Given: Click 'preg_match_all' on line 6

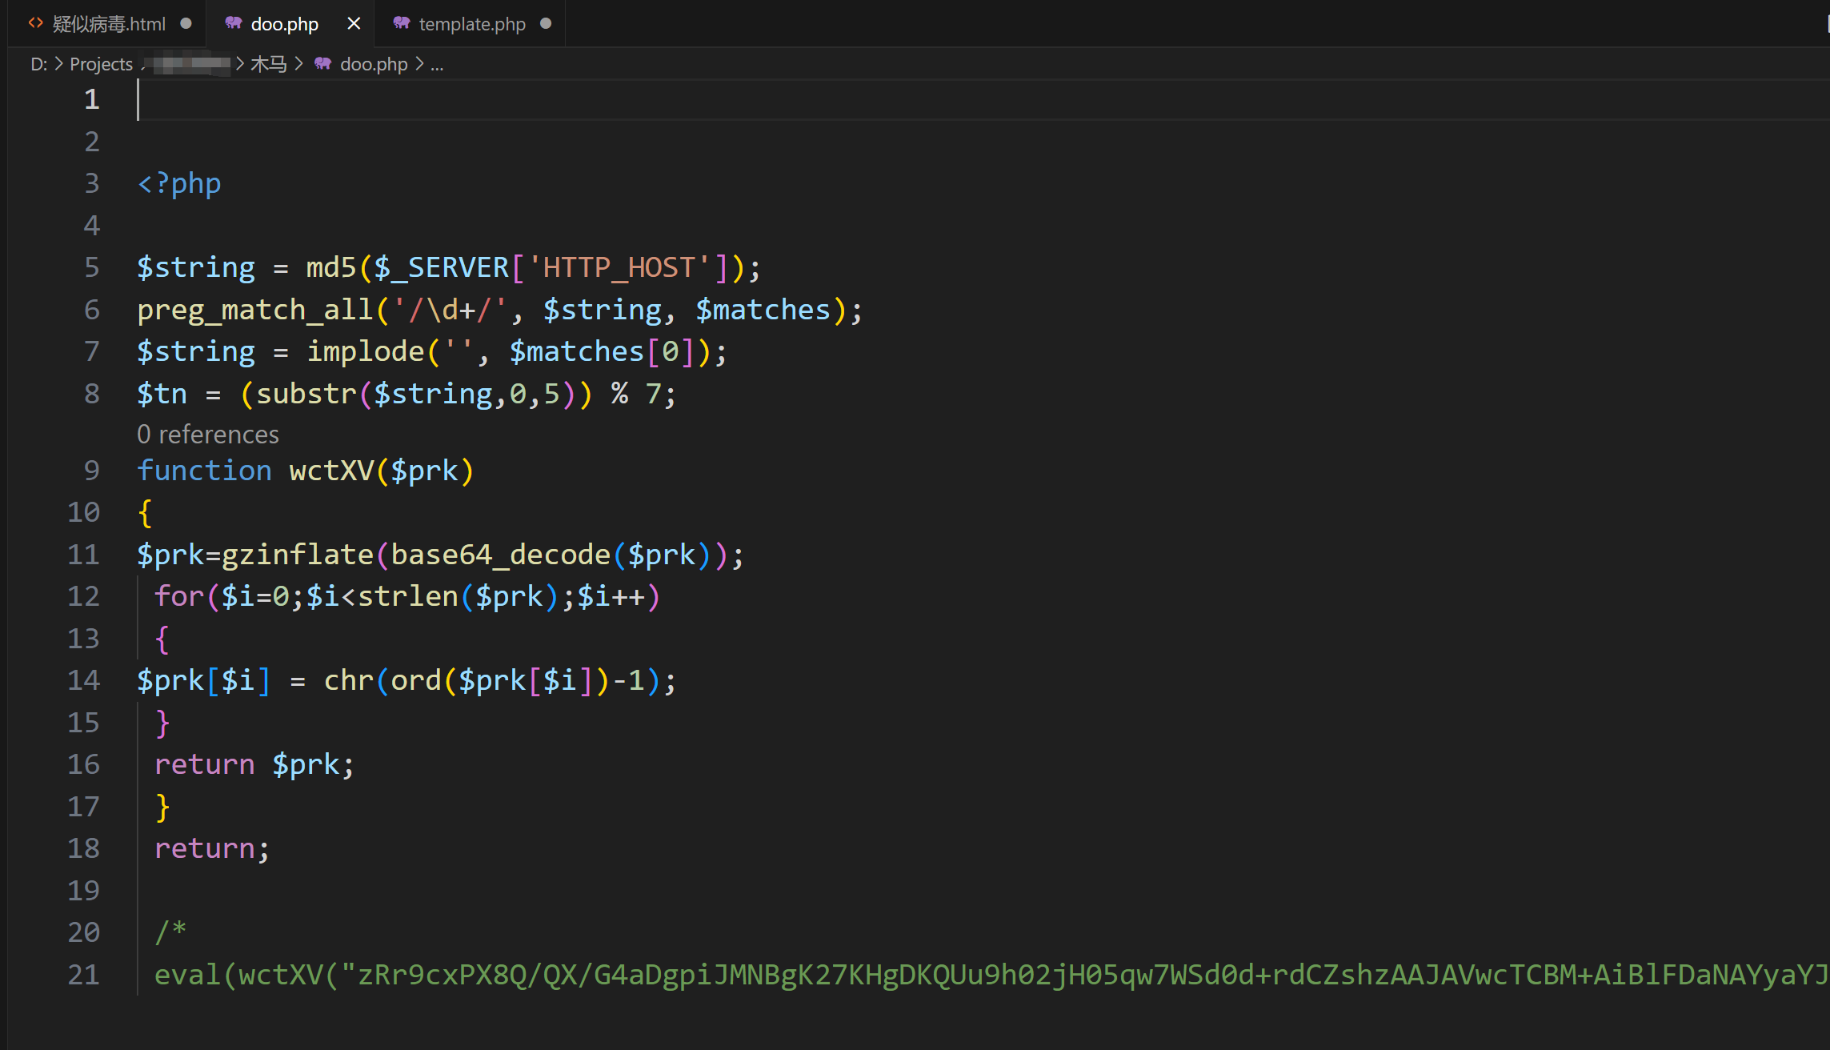Looking at the screenshot, I should (255, 310).
